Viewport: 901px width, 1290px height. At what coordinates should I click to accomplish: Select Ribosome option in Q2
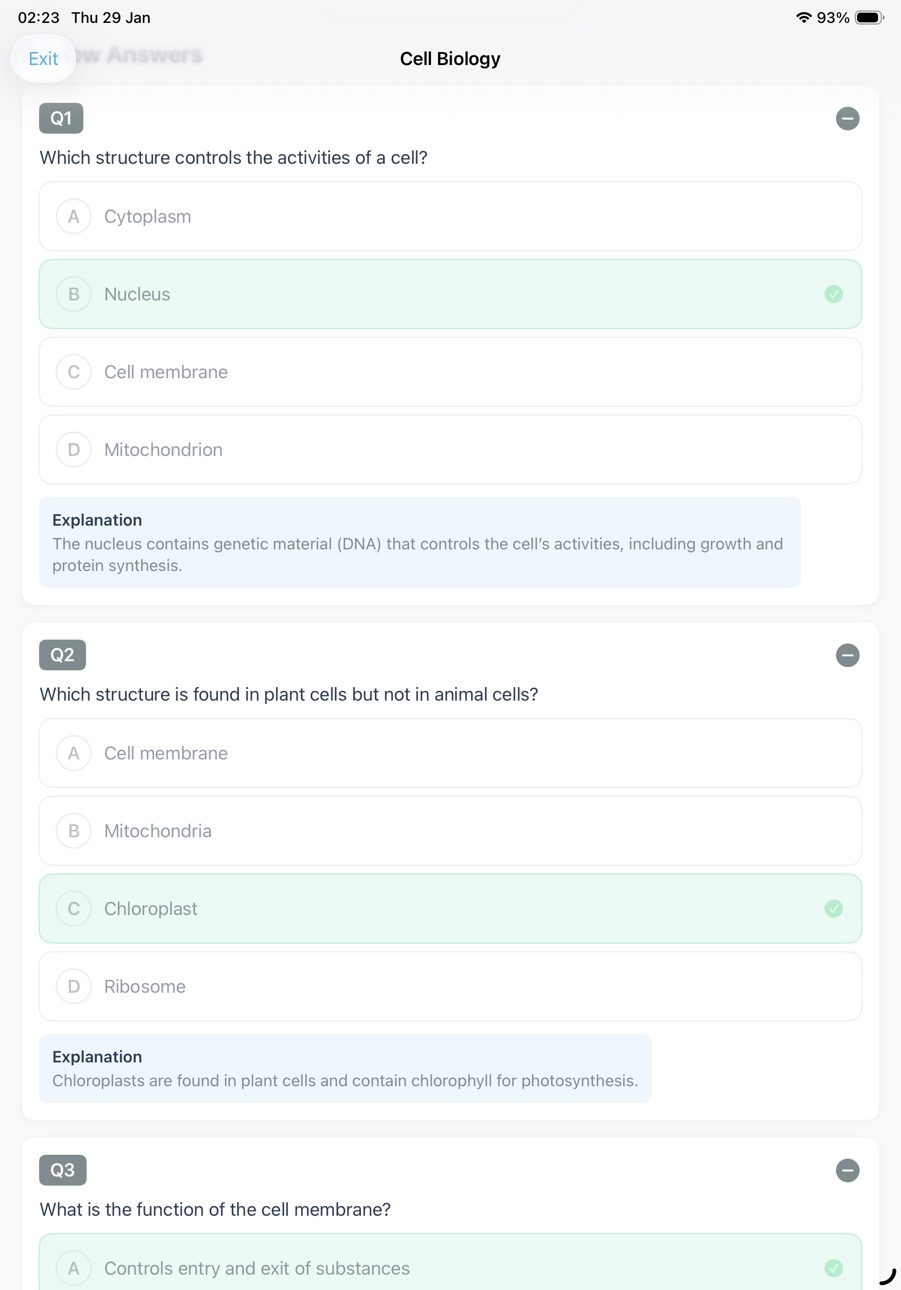pos(450,987)
